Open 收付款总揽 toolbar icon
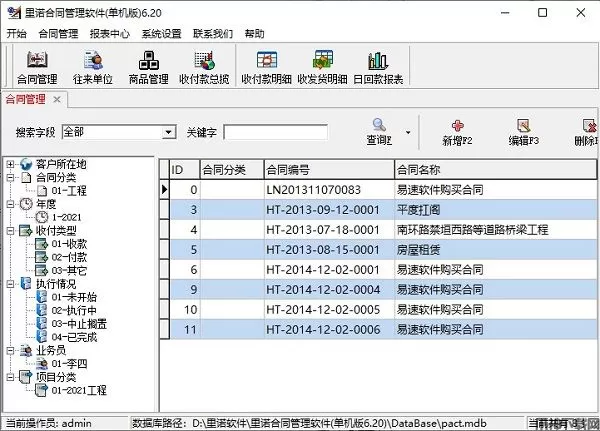 [x=204, y=60]
